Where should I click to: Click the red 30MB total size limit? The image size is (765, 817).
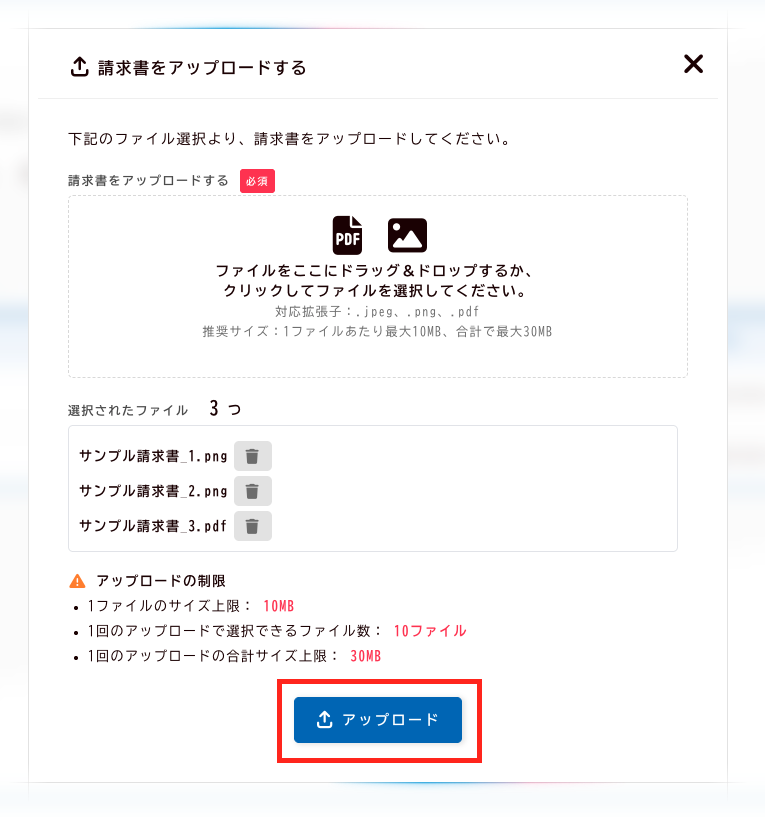click(x=366, y=656)
